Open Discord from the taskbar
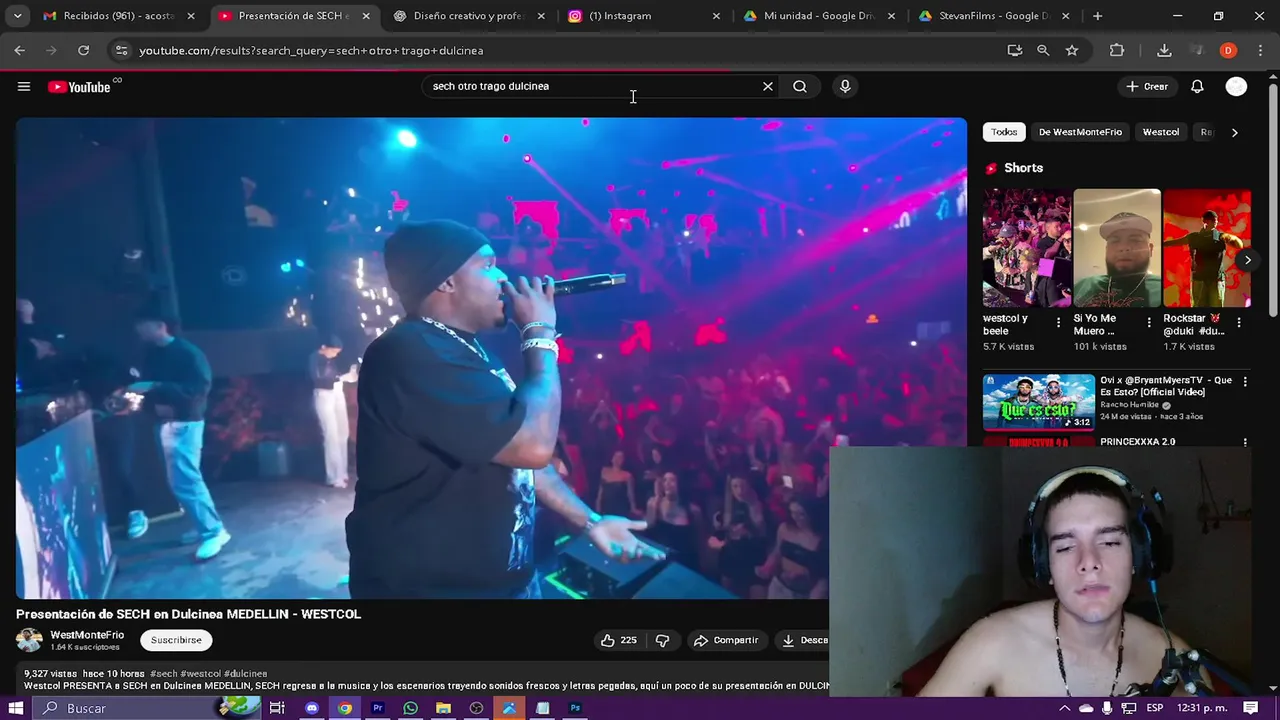Image resolution: width=1280 pixels, height=720 pixels. (x=312, y=708)
